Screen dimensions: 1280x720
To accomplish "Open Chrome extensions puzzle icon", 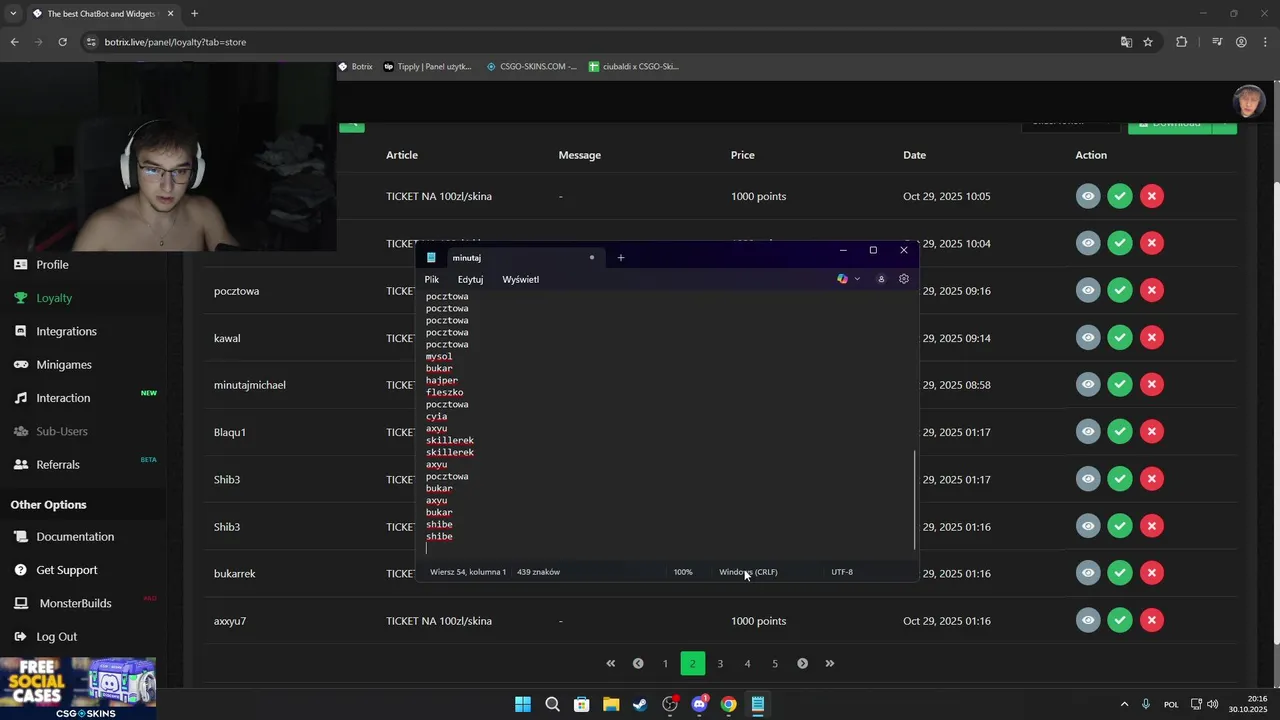I will 1182,42.
